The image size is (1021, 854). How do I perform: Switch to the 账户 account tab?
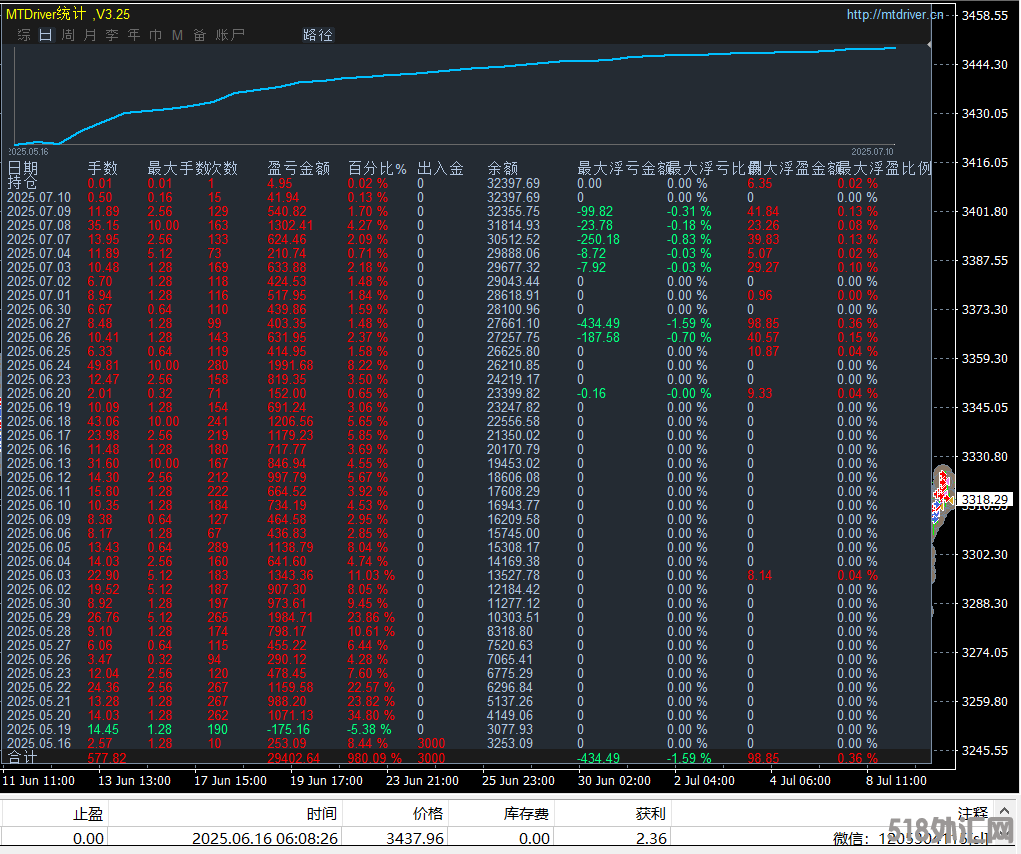(230, 34)
